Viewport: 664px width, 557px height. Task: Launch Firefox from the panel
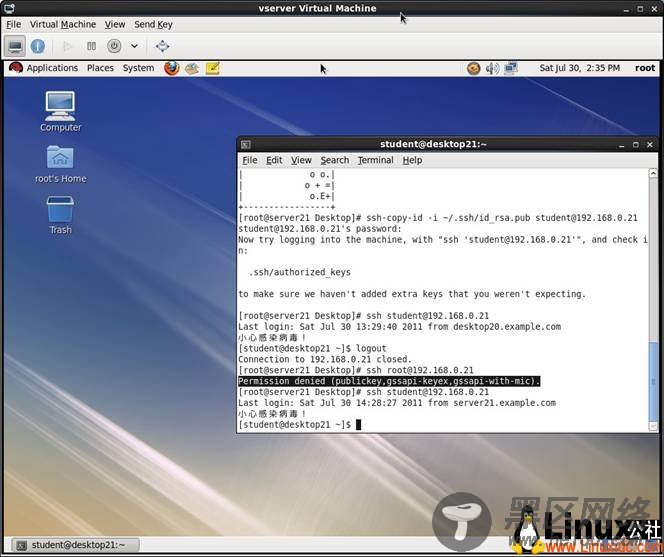tap(172, 68)
